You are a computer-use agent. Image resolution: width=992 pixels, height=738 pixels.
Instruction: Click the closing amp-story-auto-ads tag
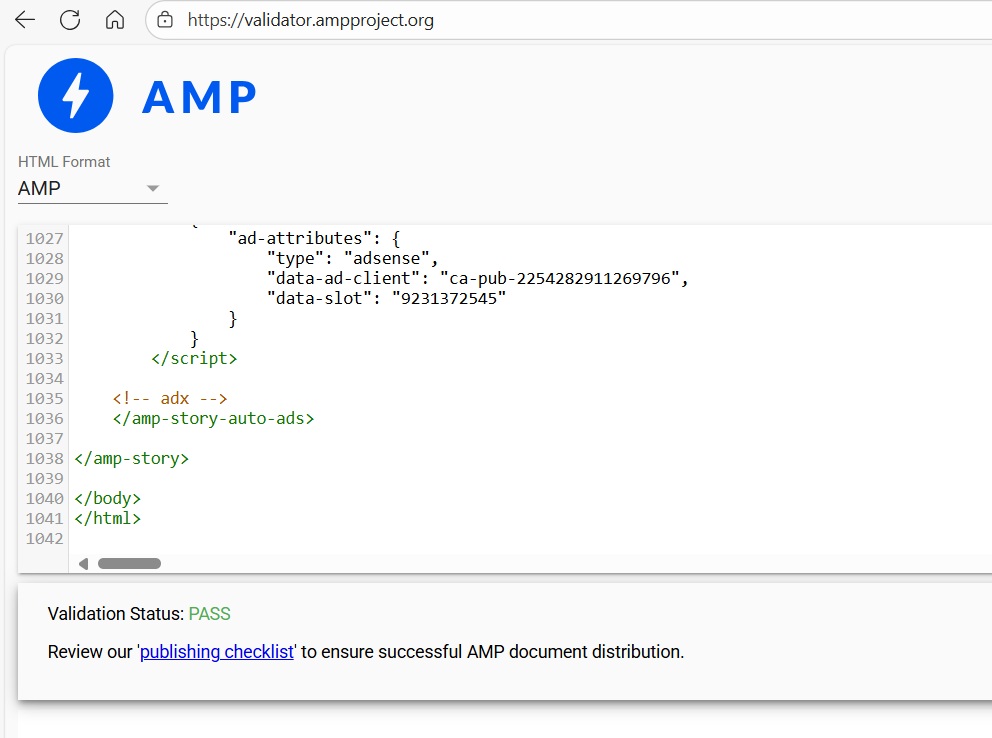click(213, 419)
